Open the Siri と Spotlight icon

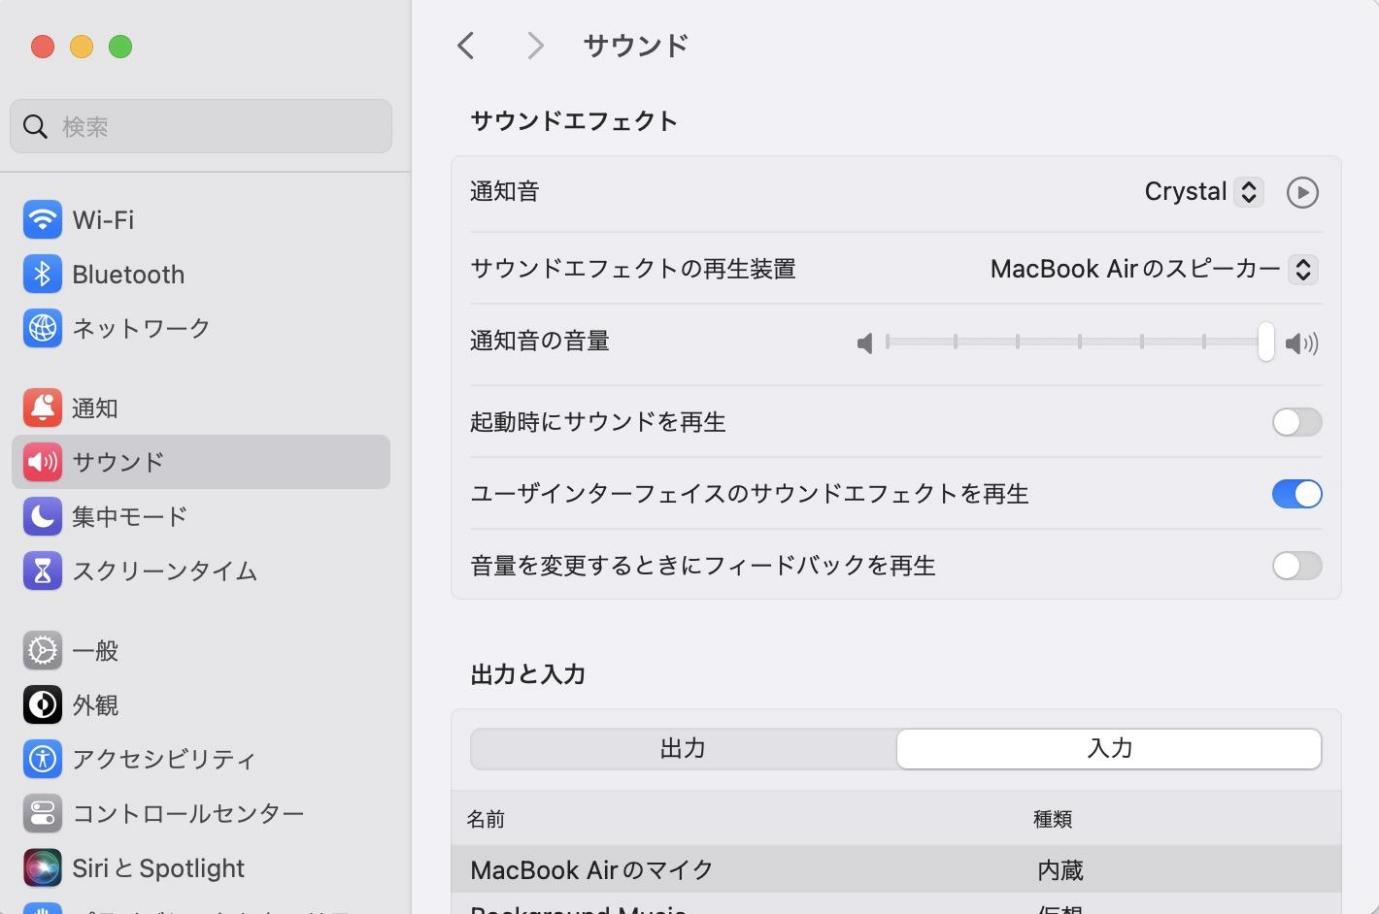42,867
